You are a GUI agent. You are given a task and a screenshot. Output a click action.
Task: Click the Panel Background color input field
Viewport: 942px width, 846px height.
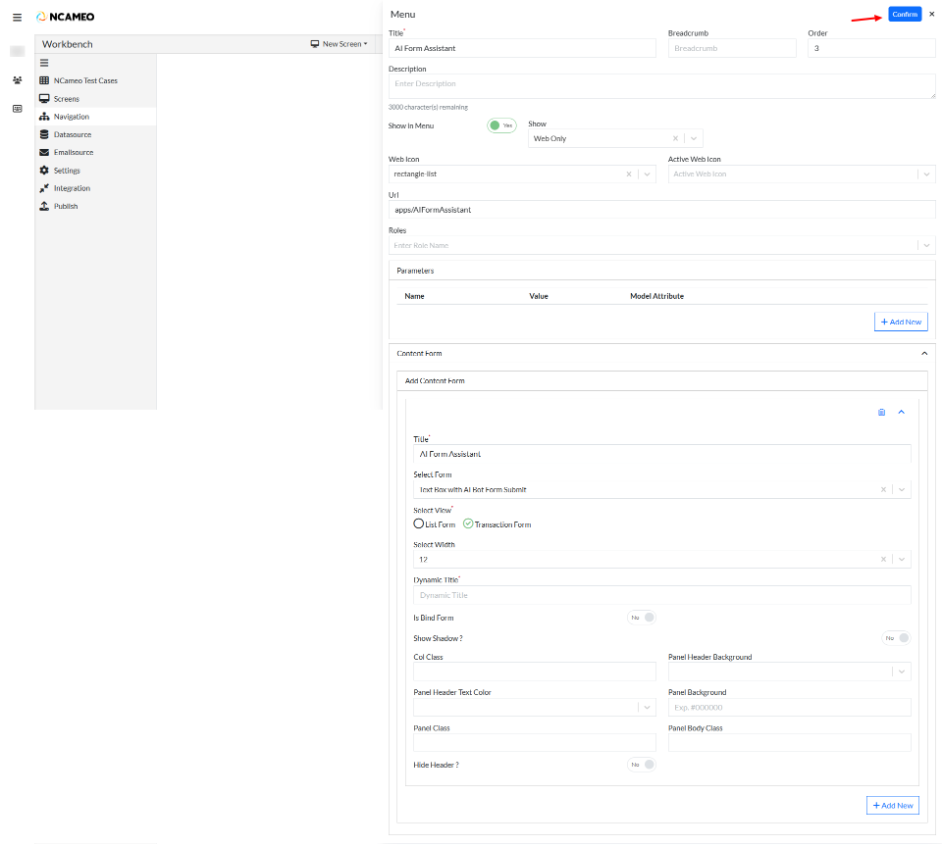click(x=789, y=708)
